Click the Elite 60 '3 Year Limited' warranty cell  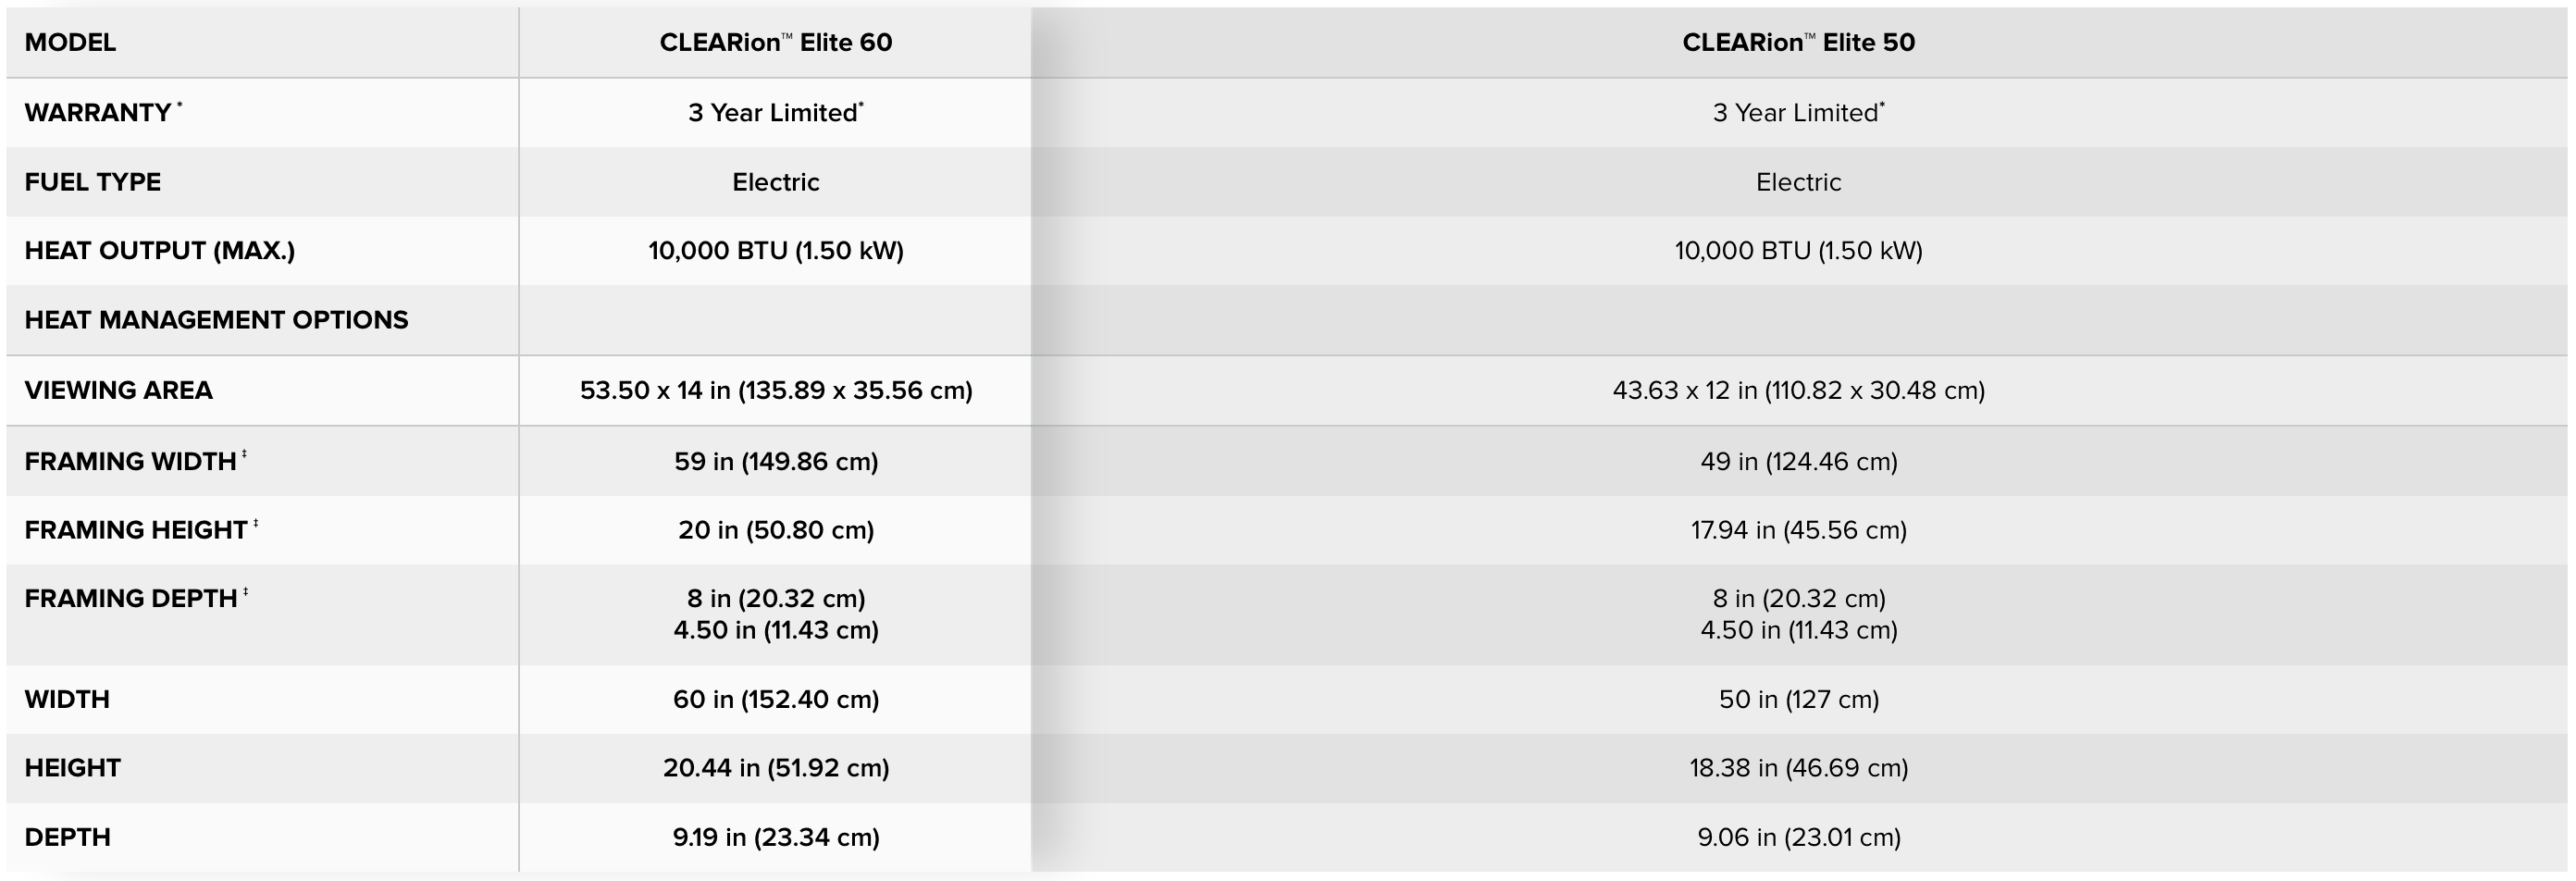[x=775, y=112]
